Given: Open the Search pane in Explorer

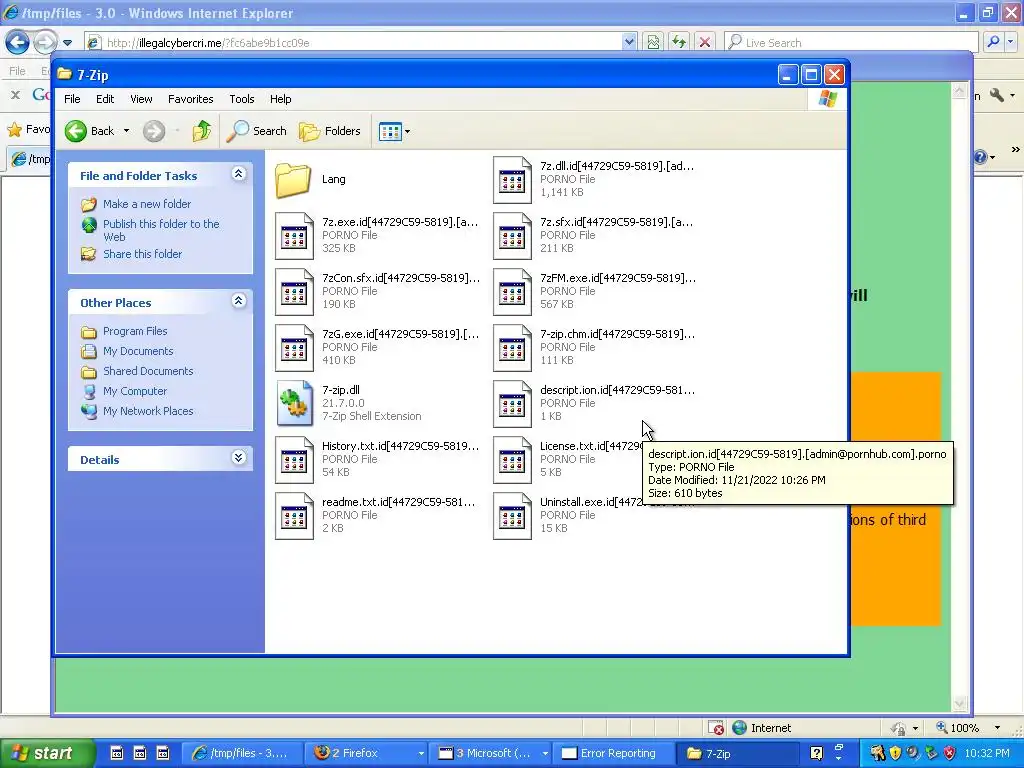Looking at the screenshot, I should point(257,131).
